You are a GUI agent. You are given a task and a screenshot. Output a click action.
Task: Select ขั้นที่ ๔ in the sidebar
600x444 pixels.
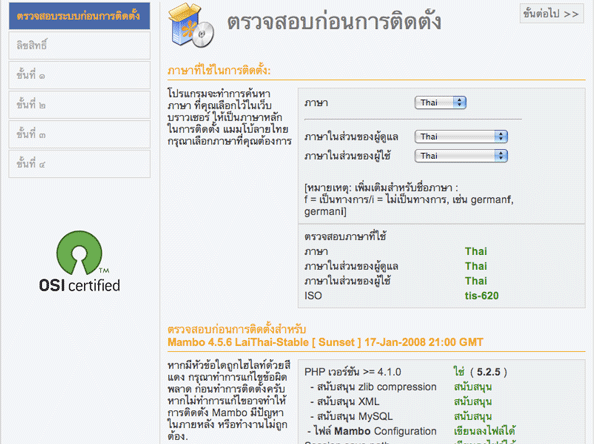79,163
